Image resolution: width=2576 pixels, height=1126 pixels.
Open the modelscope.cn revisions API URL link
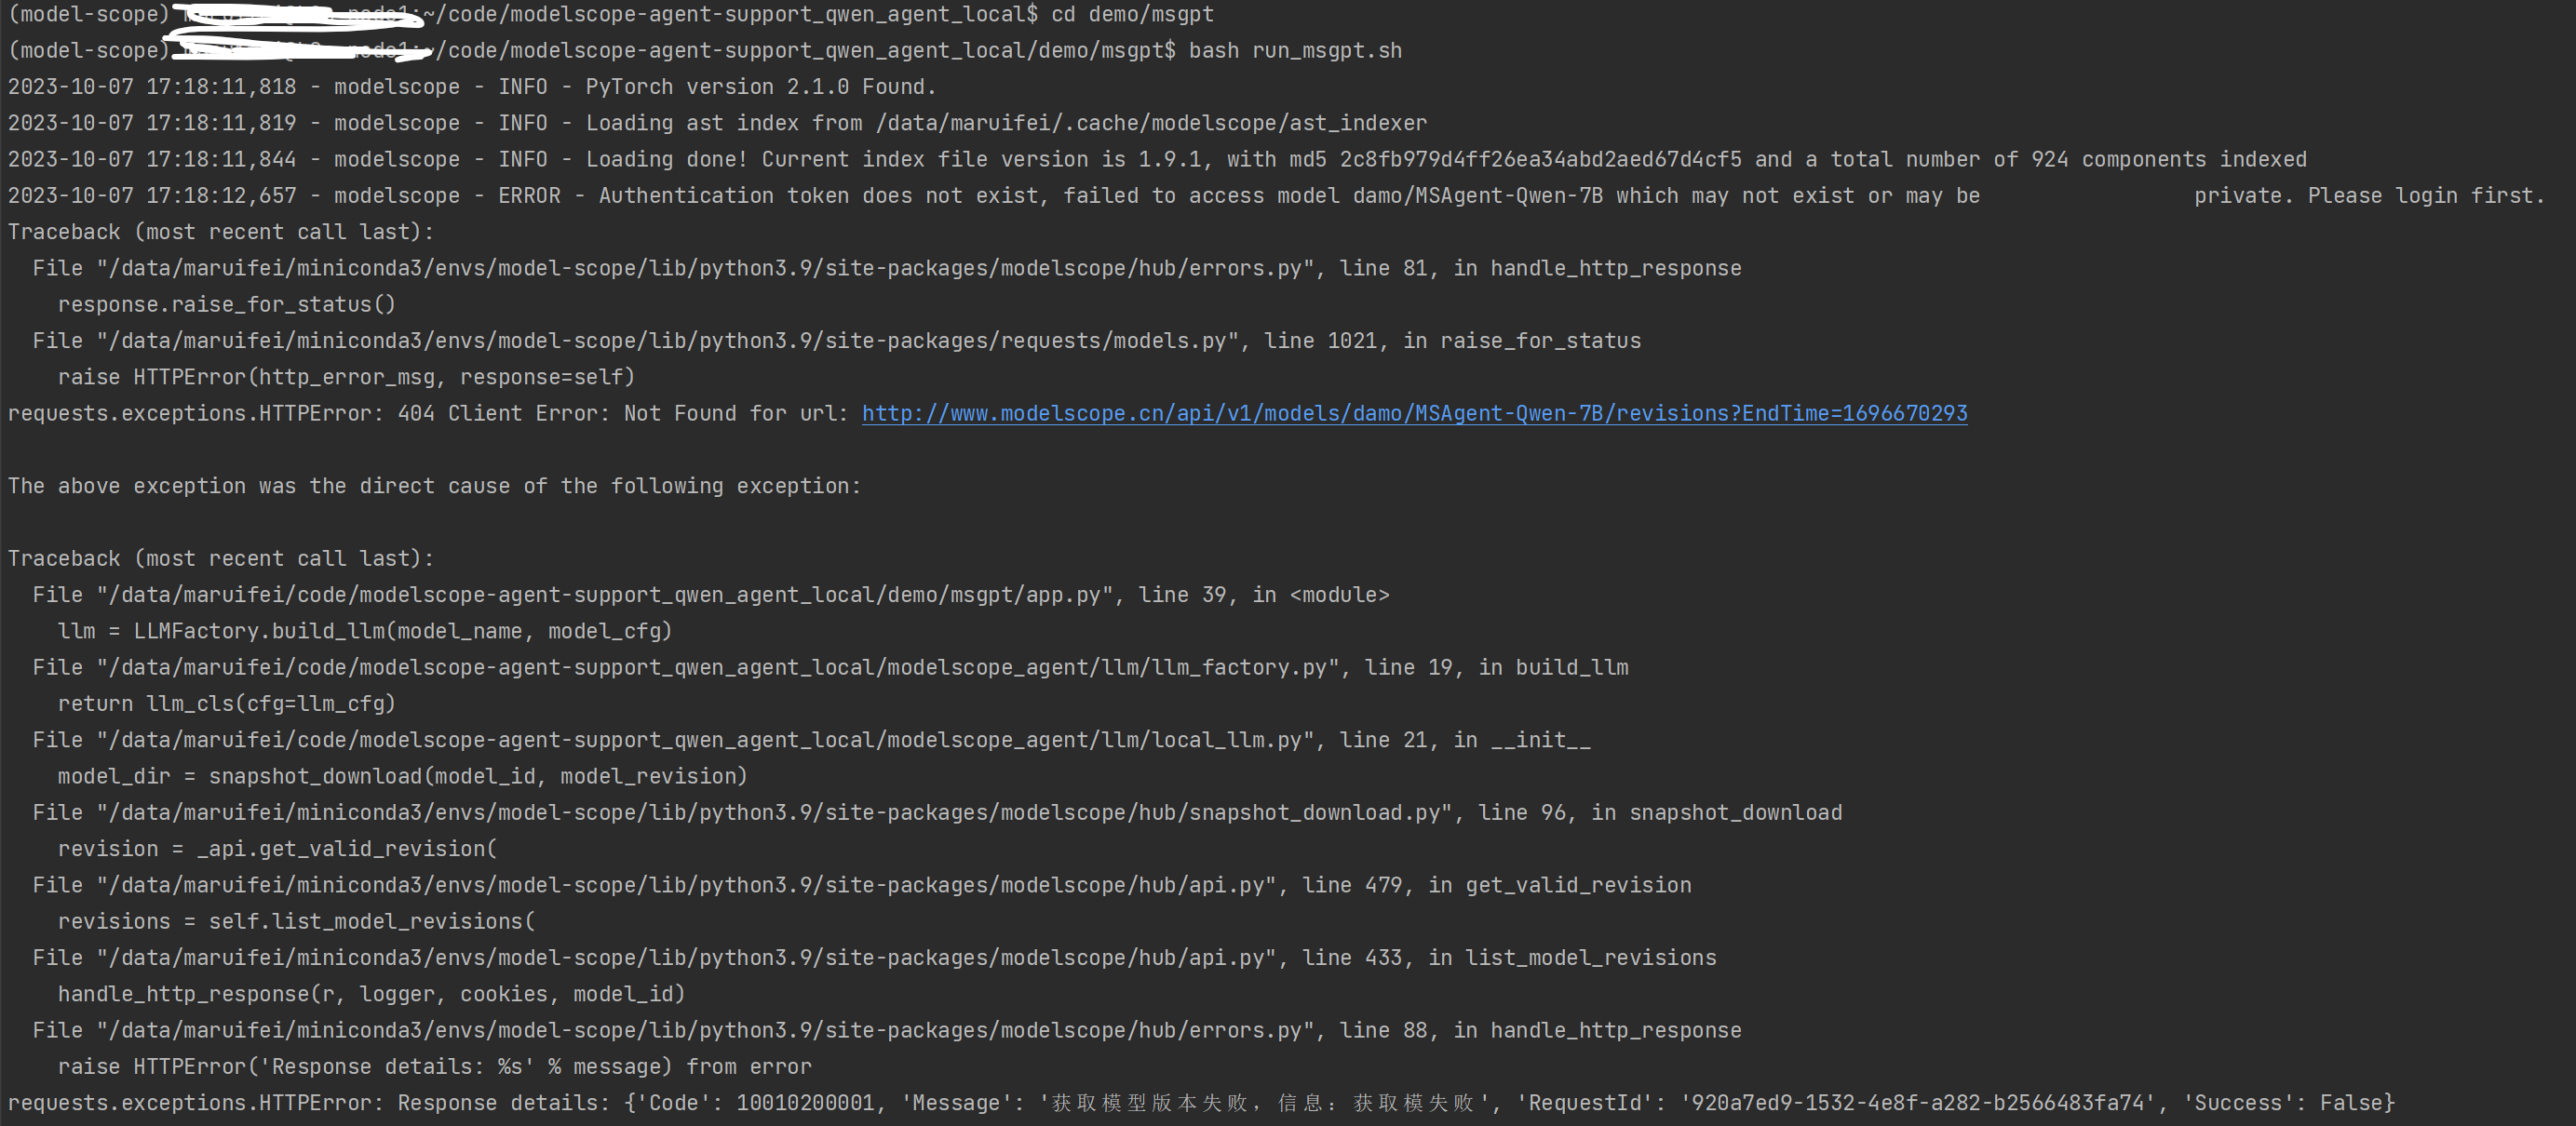tap(1414, 413)
